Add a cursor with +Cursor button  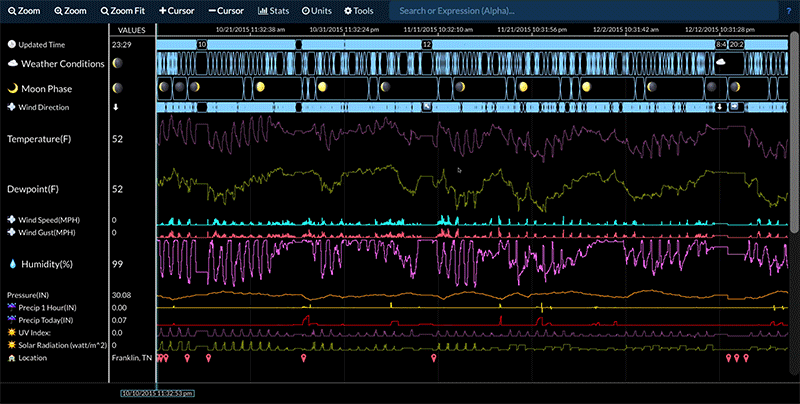(x=178, y=11)
